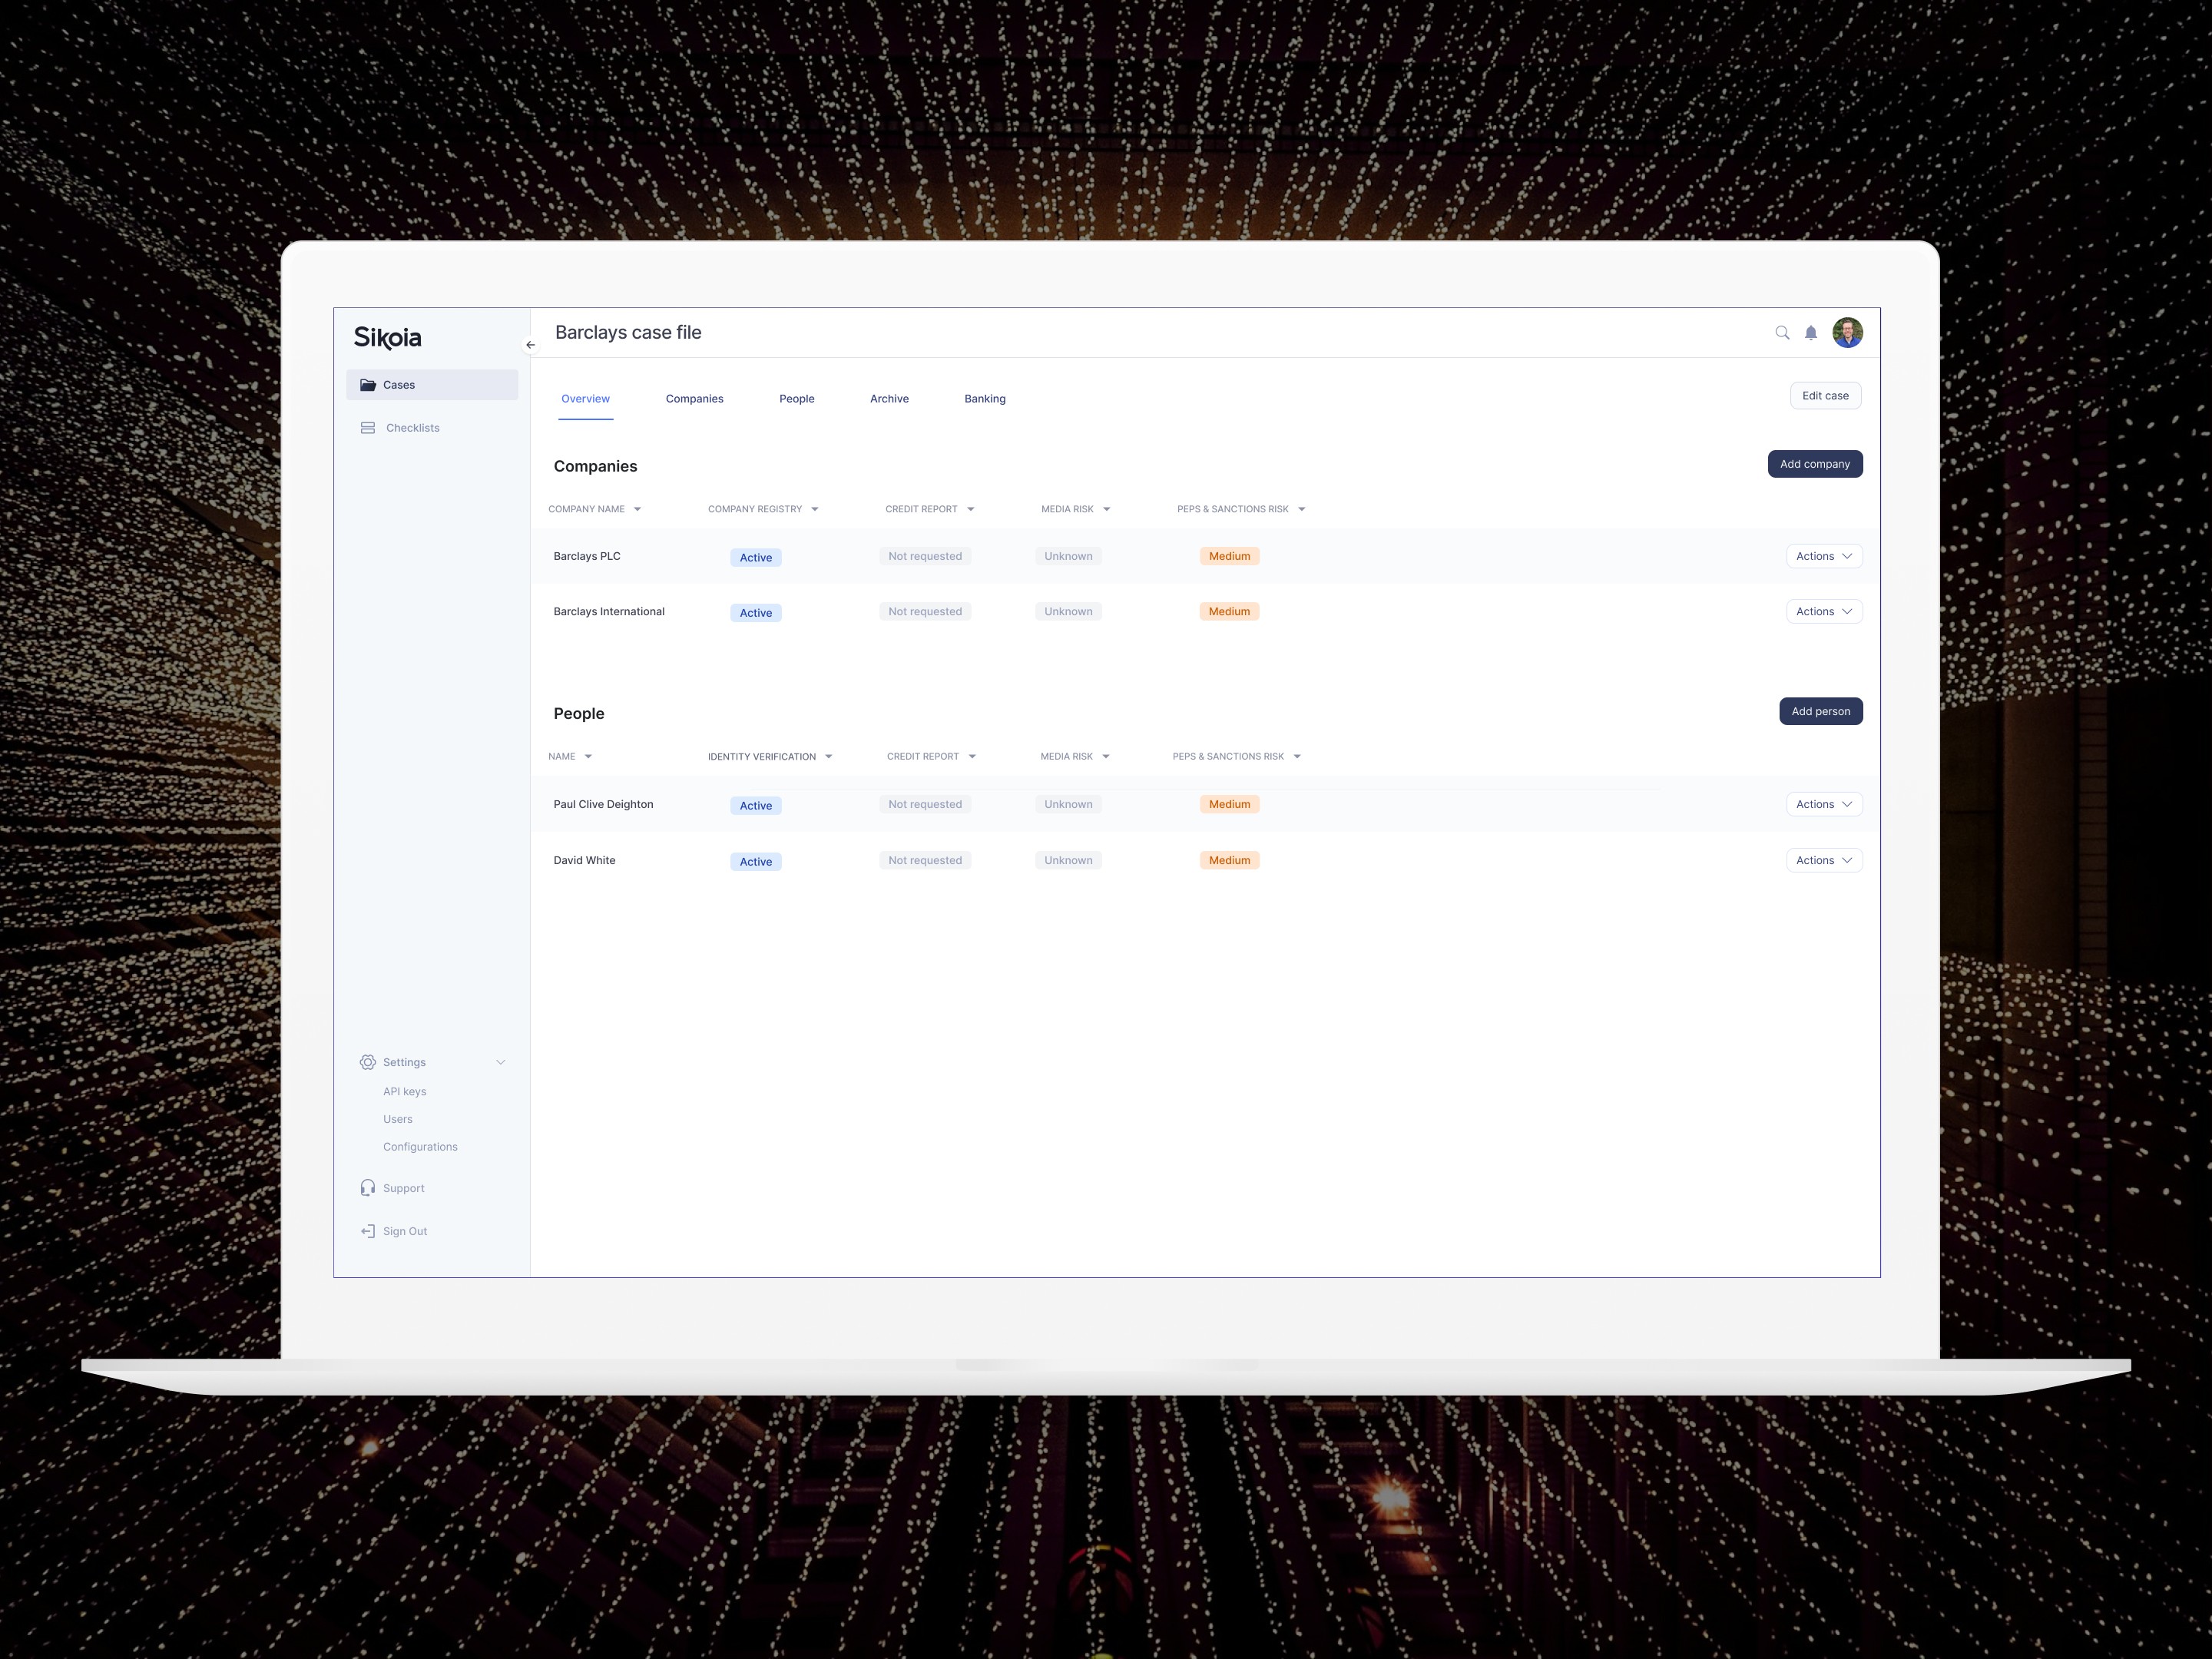Click the Edit case button

[1825, 396]
